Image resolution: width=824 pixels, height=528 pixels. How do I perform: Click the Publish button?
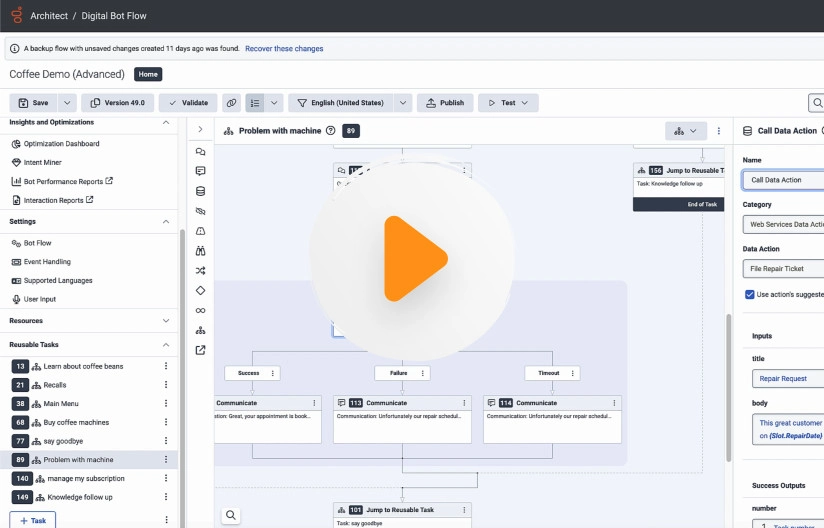[x=445, y=103]
